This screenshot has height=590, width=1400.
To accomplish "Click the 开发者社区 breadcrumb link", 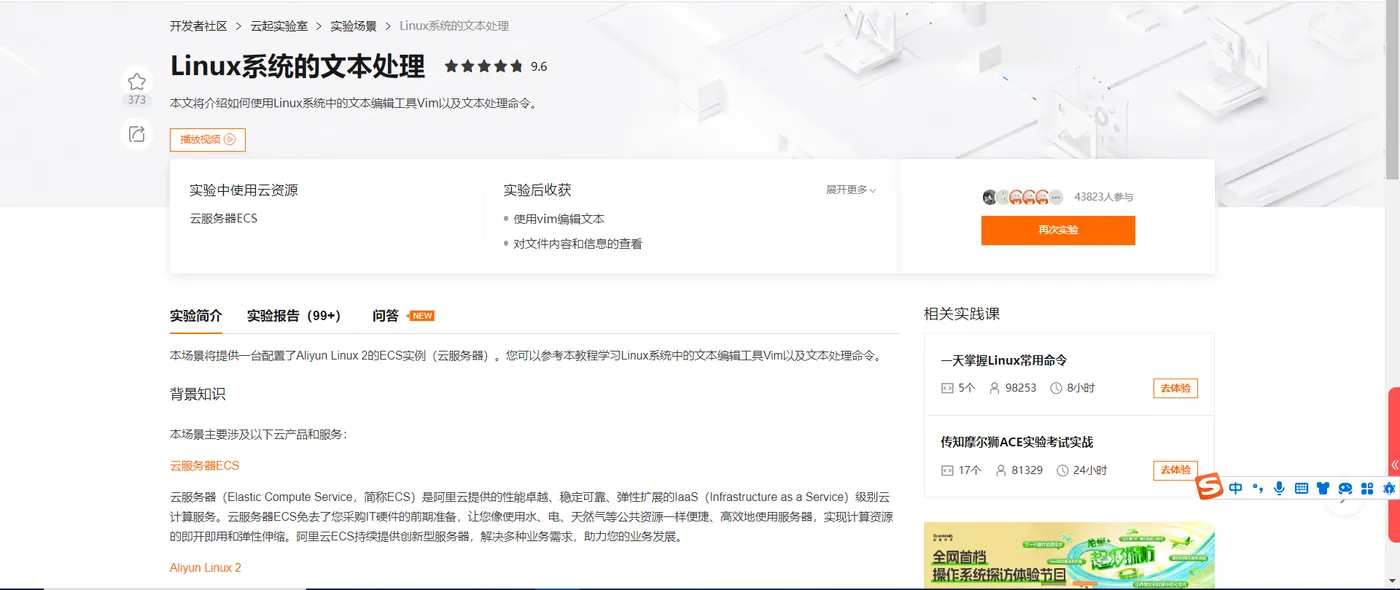I will click(198, 26).
